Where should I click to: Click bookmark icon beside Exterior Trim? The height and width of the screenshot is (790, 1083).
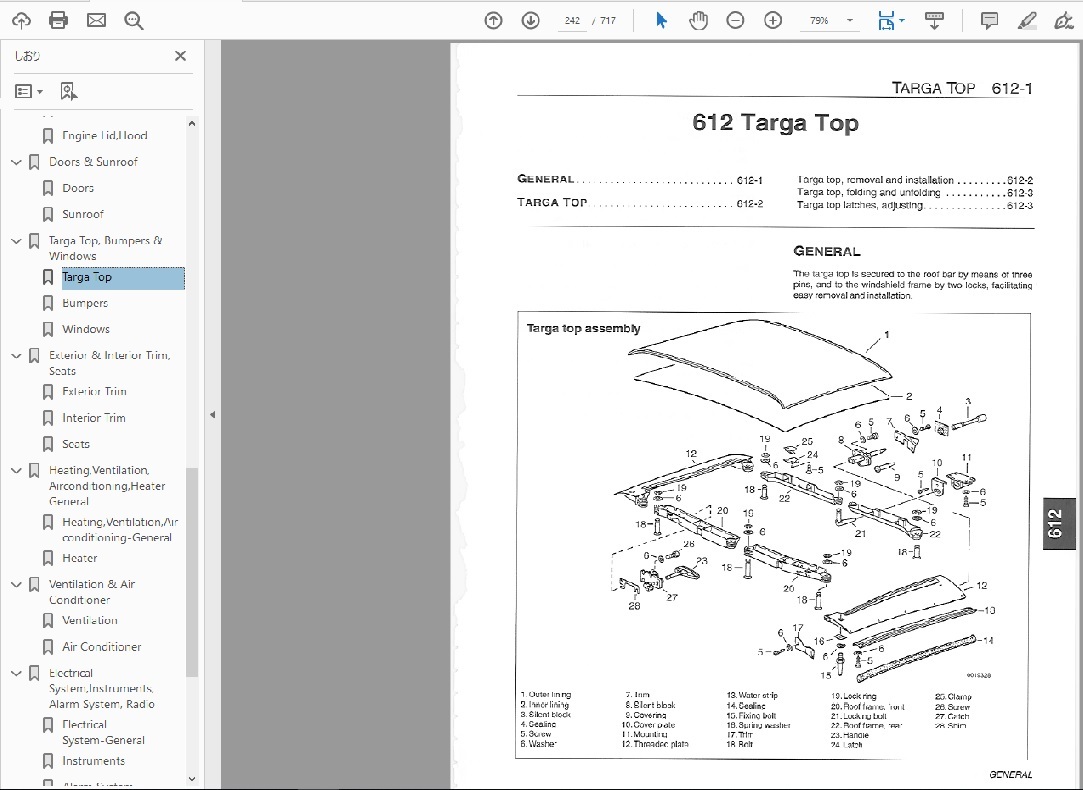pos(48,392)
